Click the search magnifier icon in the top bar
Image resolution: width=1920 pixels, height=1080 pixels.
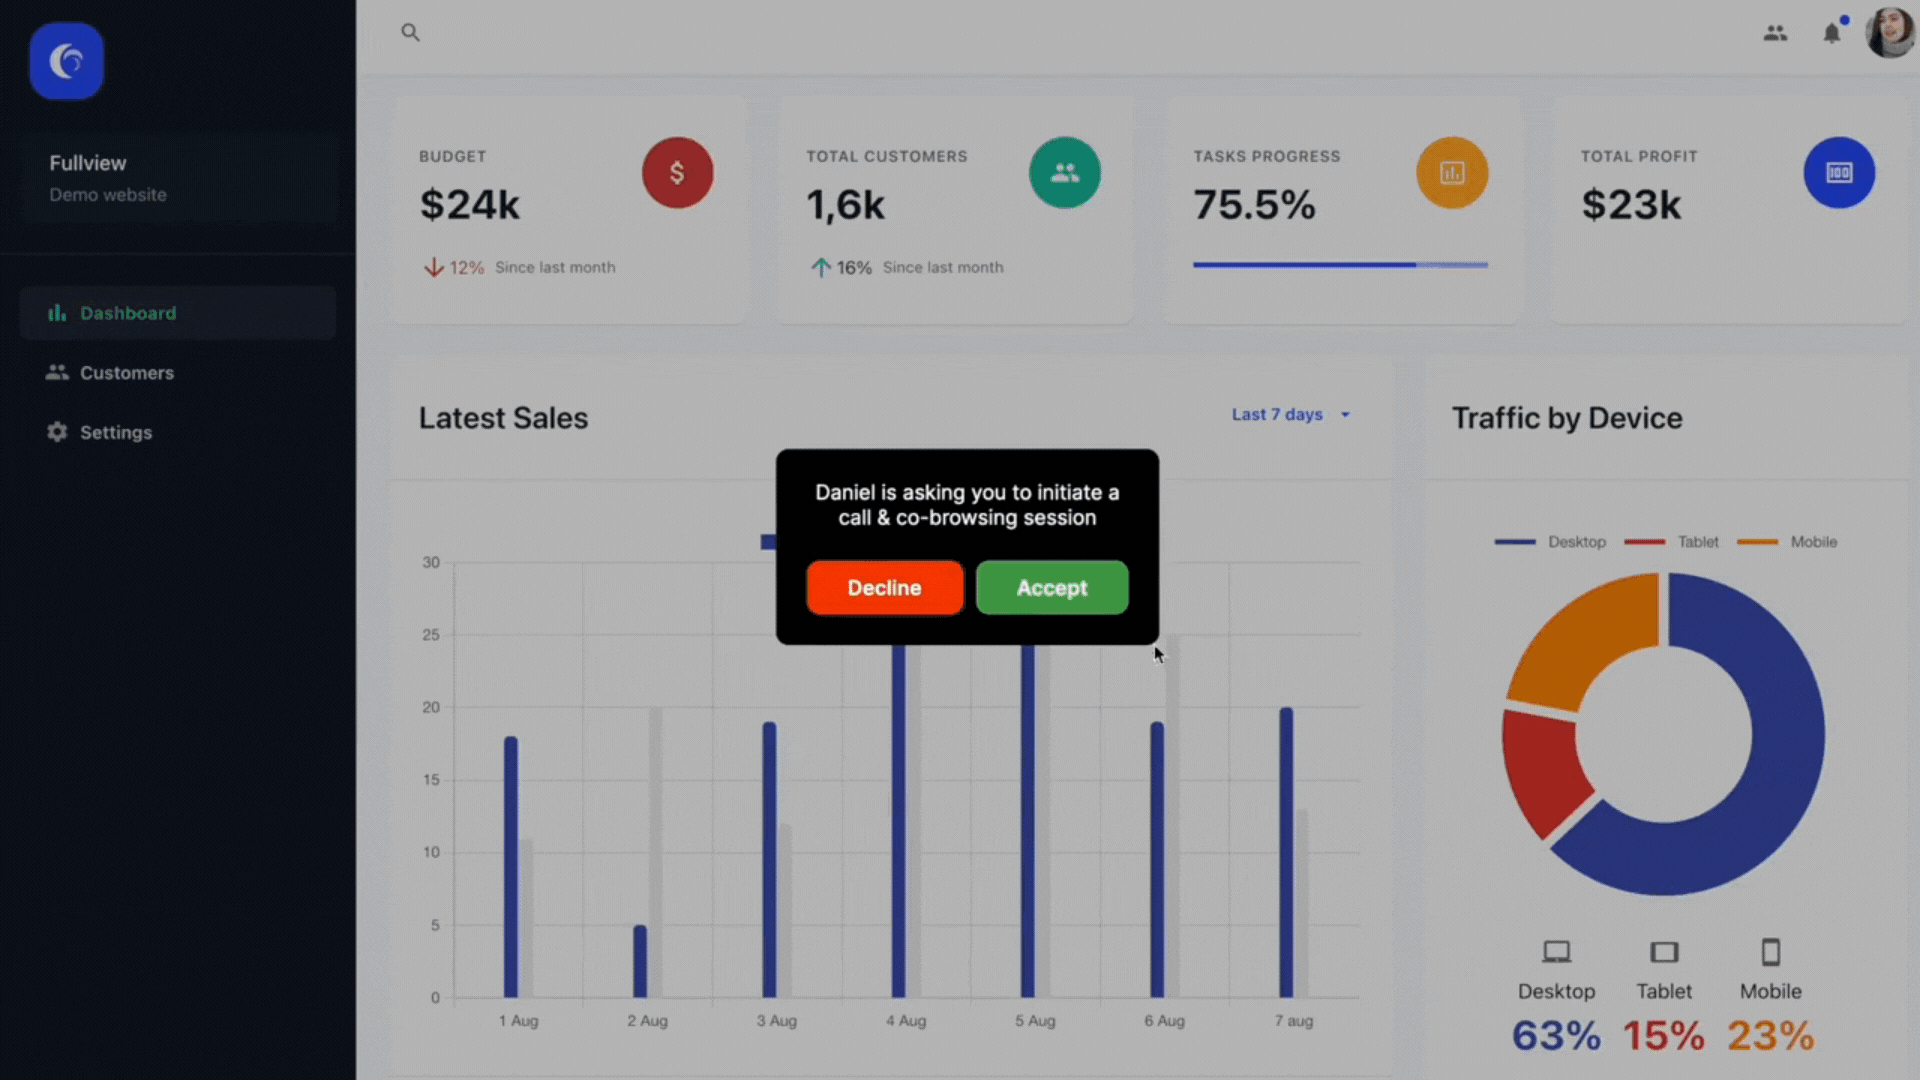click(410, 32)
